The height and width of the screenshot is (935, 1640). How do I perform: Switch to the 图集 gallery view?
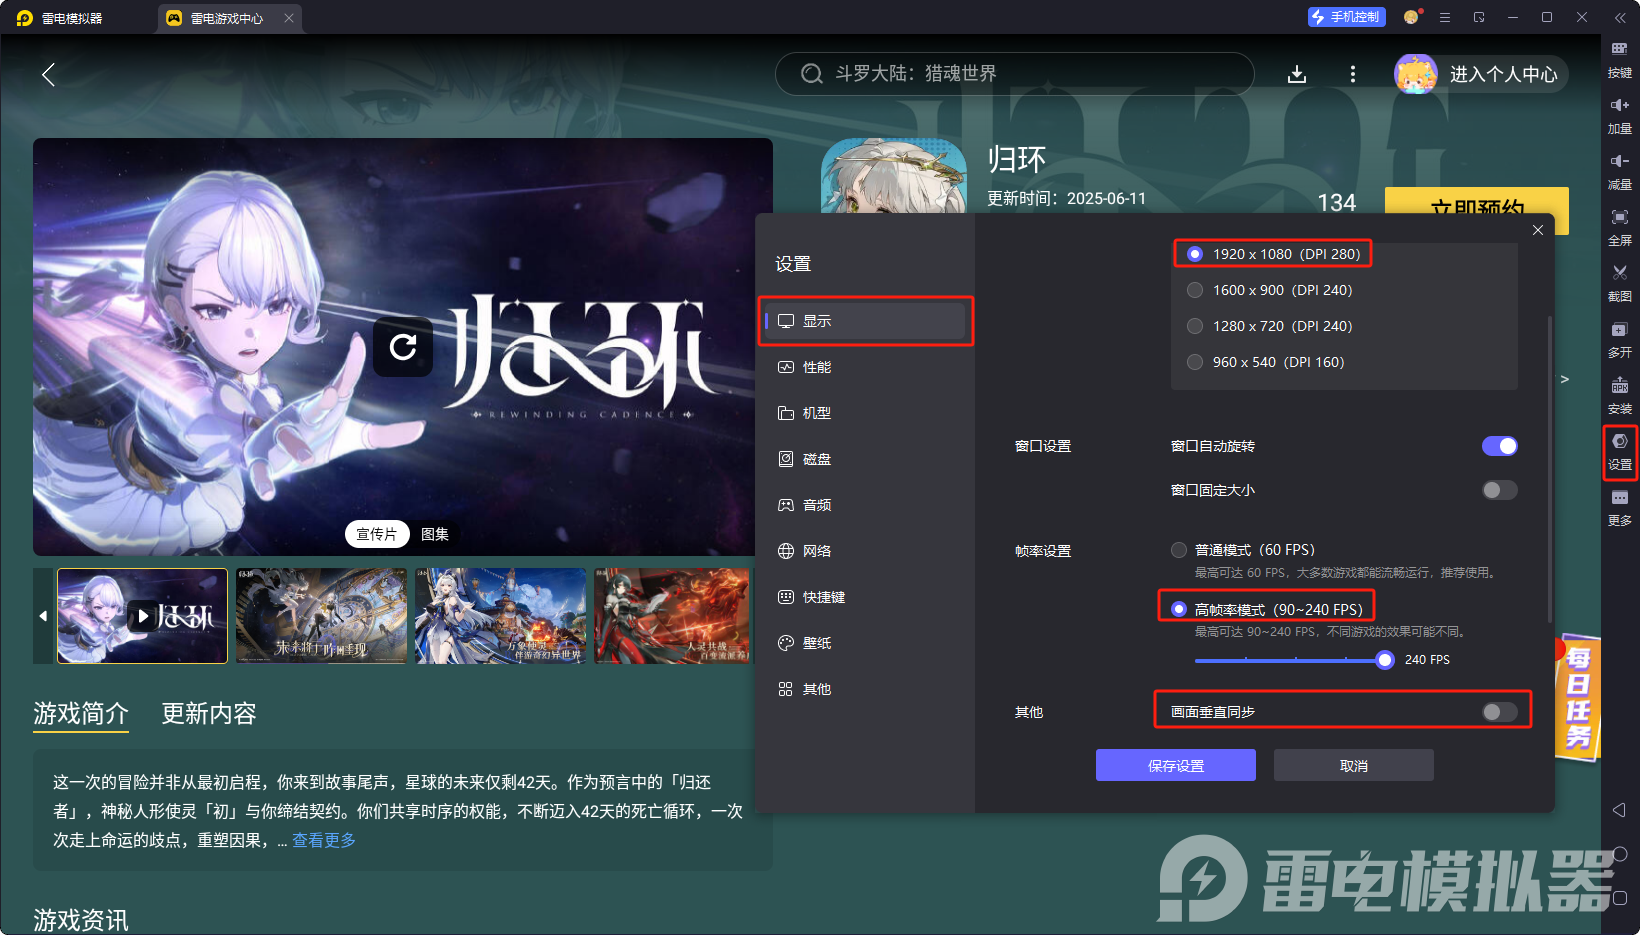click(x=434, y=534)
